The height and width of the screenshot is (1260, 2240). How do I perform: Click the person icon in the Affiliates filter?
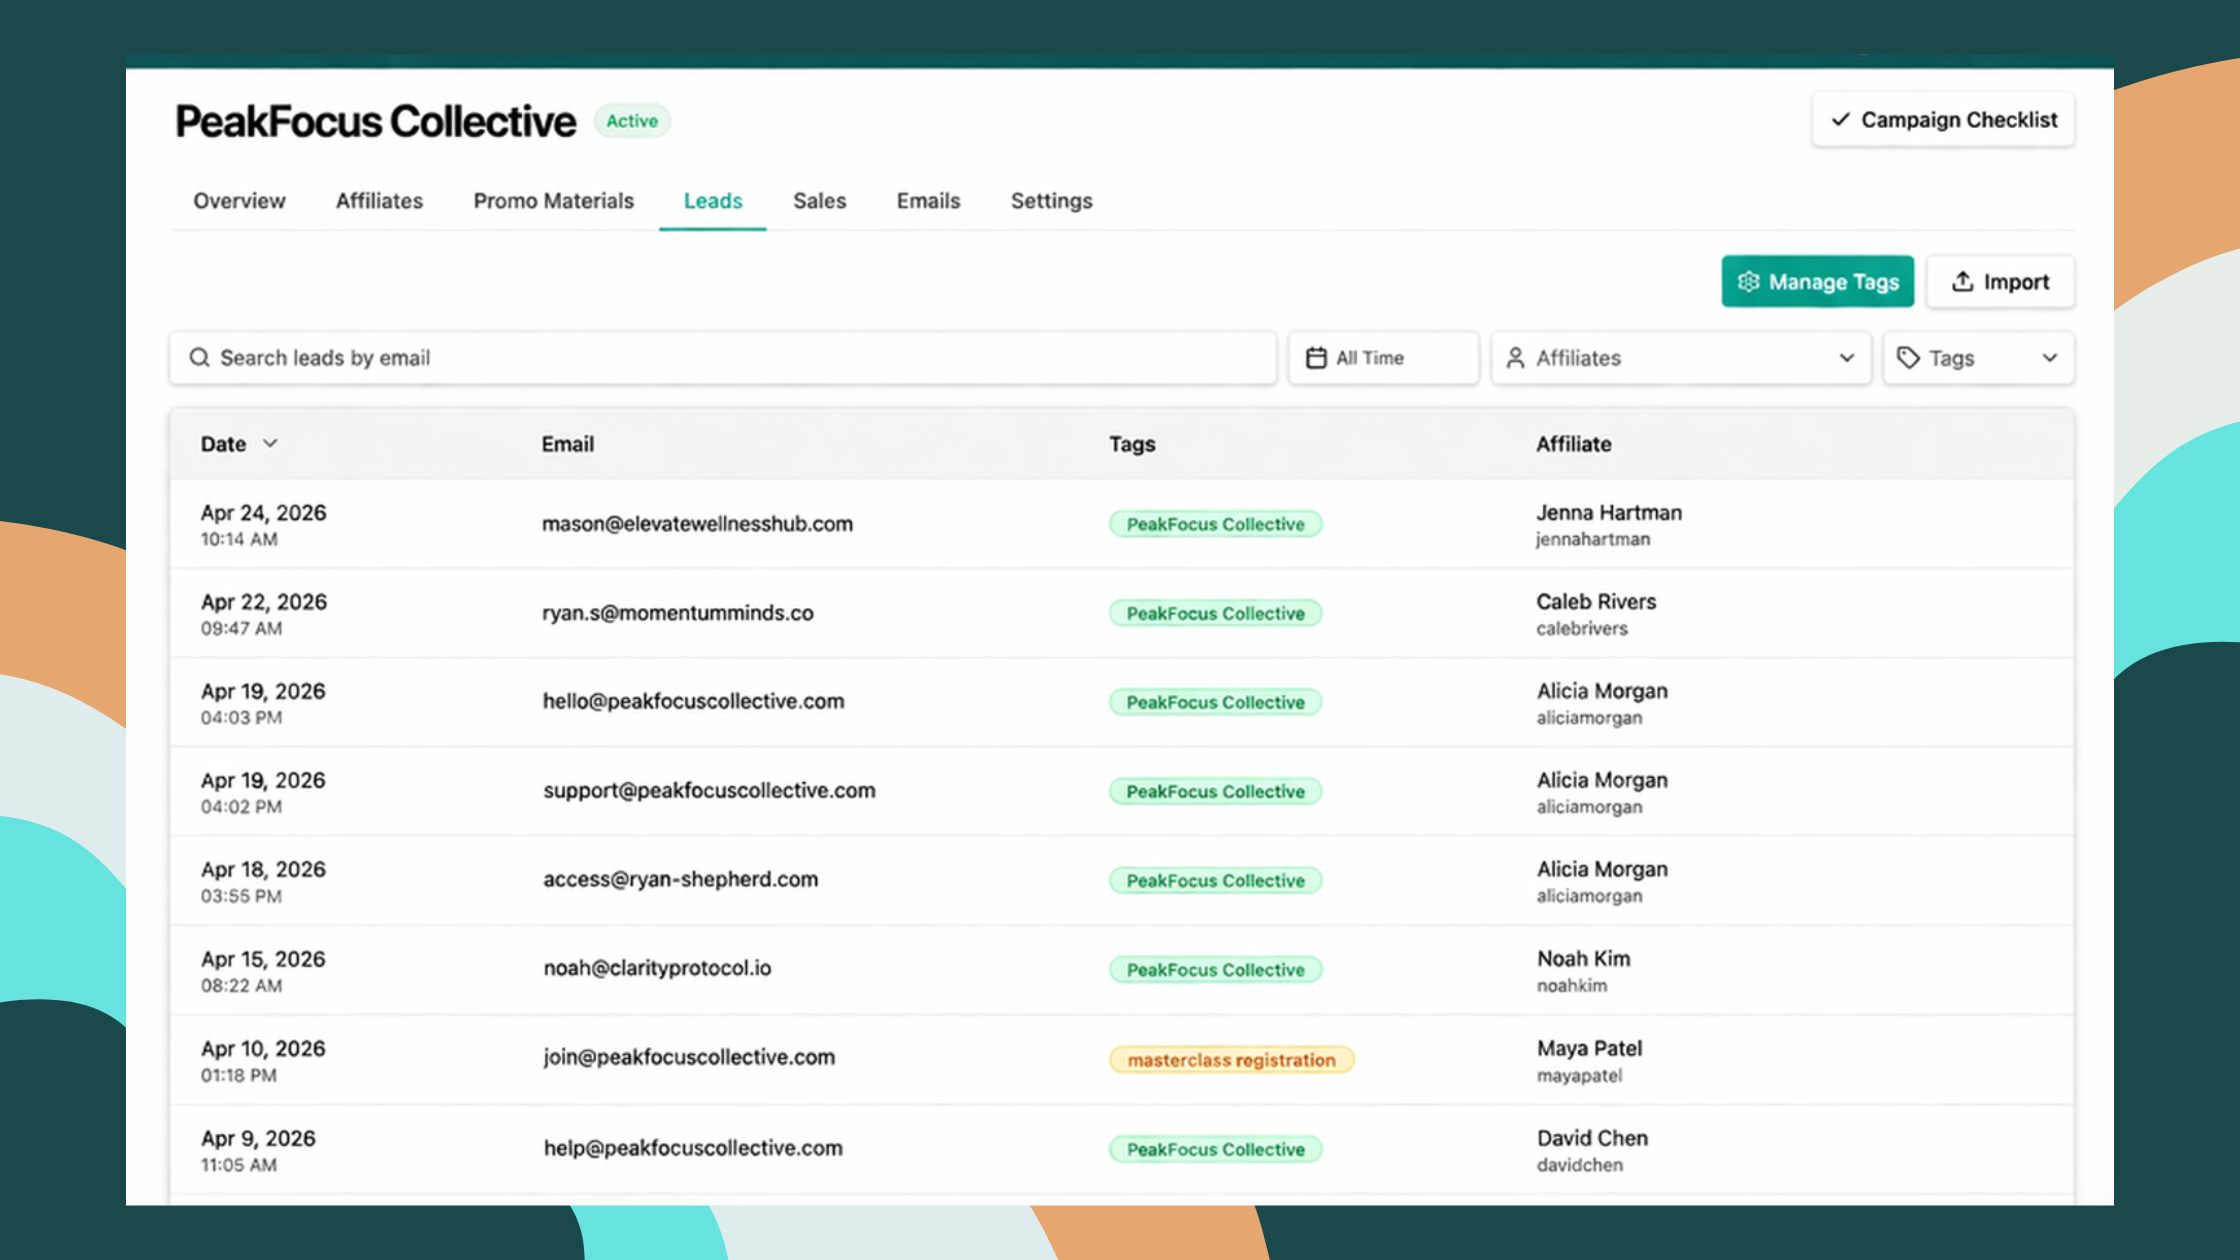tap(1516, 357)
